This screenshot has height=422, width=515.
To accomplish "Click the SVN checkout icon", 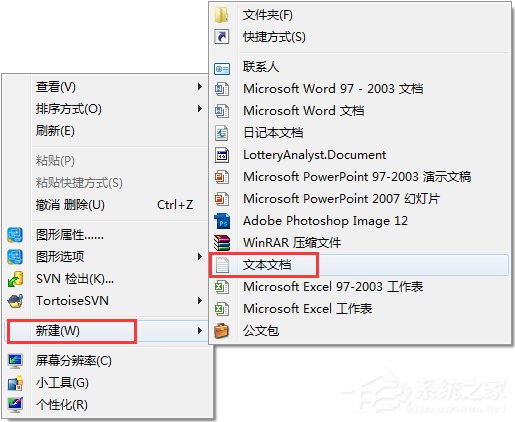I will (x=15, y=279).
